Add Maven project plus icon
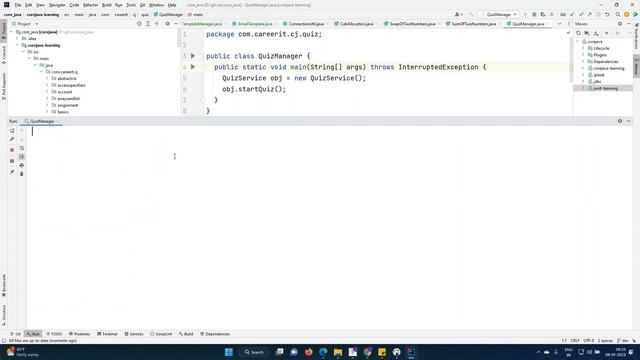 coord(607,33)
